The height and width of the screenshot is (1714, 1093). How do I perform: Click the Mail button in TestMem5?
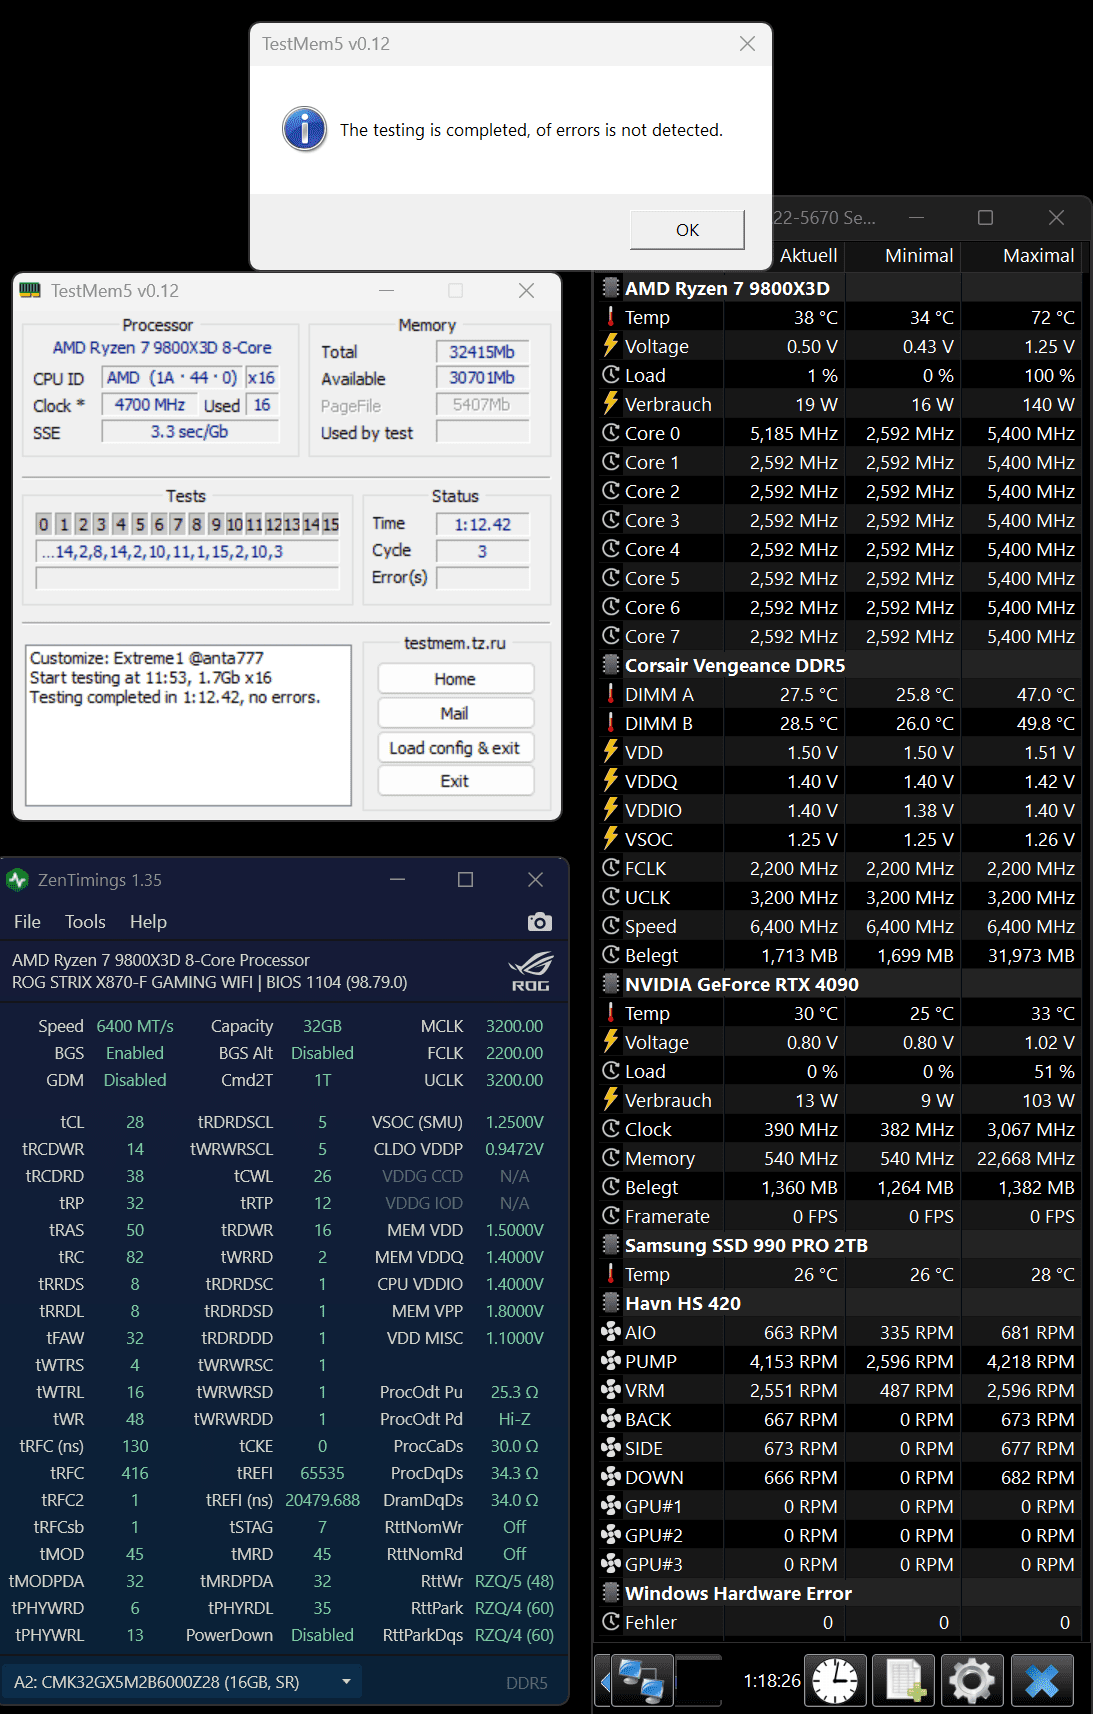[x=455, y=713]
